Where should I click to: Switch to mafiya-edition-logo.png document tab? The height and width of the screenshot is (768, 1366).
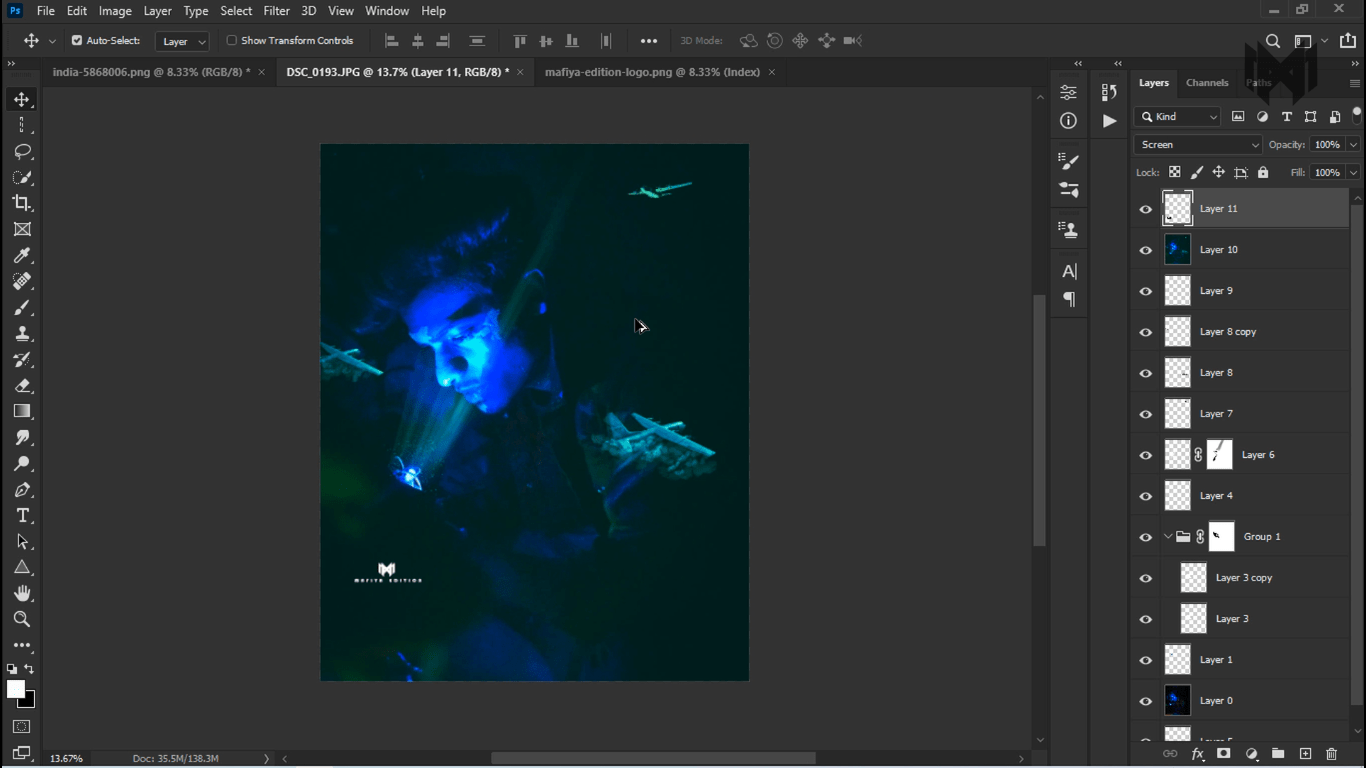[652, 72]
